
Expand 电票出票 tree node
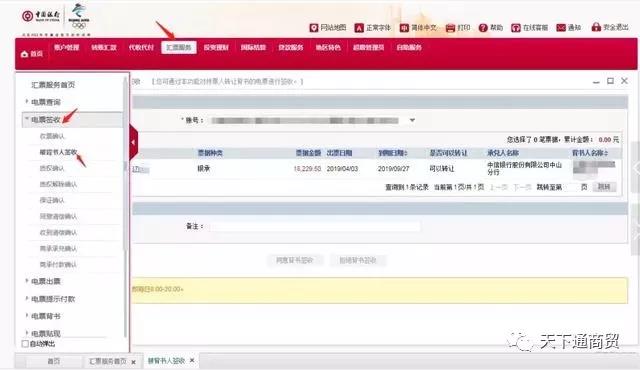(x=27, y=281)
